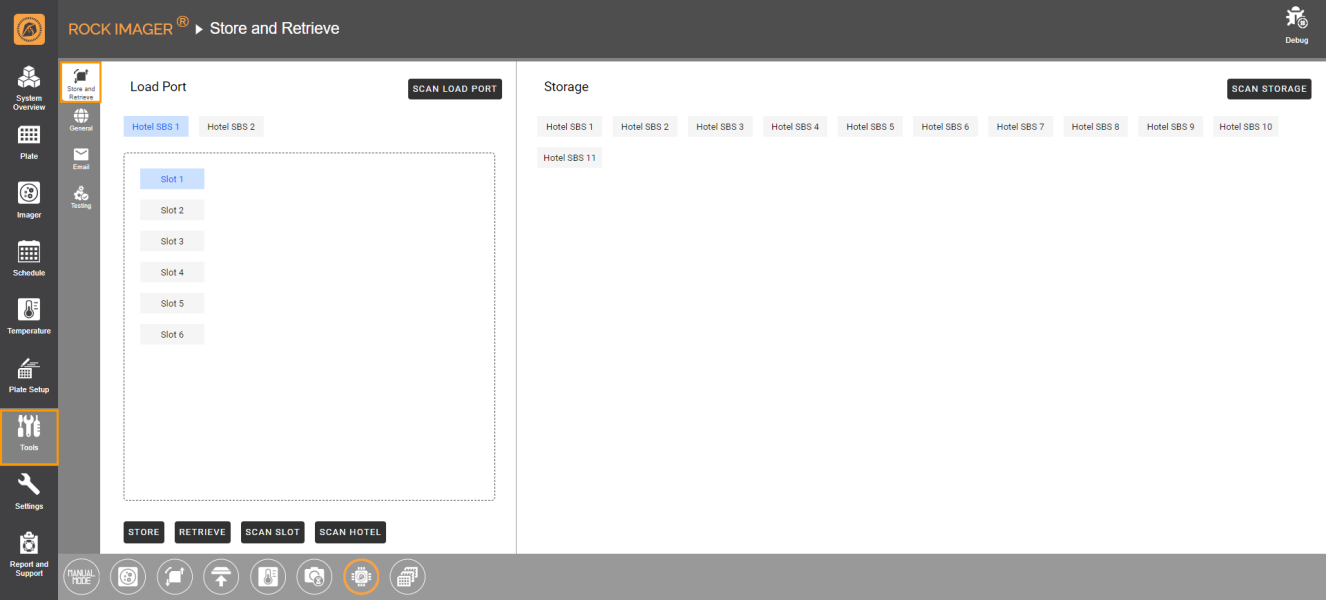Screen dimensions: 1326x600
Task: Open the Plate Setup section
Action: (x=29, y=374)
